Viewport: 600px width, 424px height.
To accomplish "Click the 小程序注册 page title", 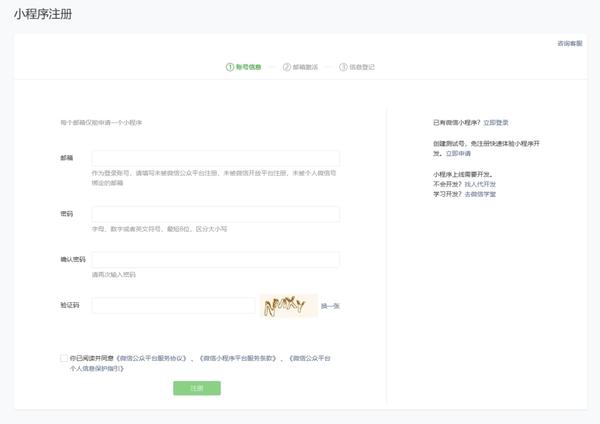I will 43,15.
